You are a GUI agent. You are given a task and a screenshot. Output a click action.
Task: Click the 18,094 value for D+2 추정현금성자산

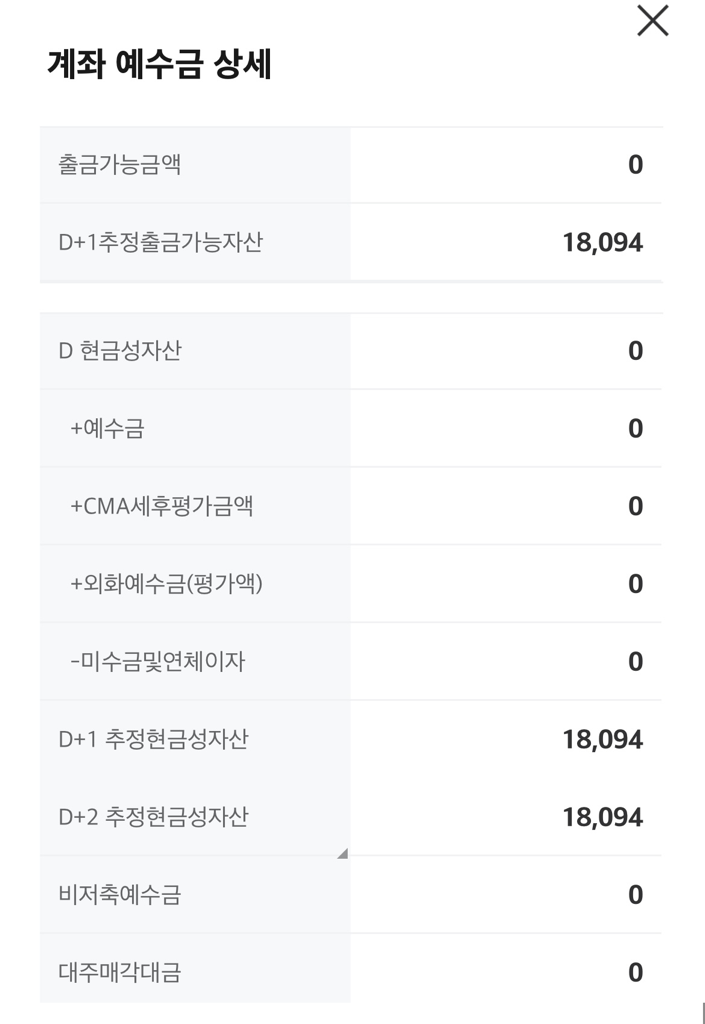pyautogui.click(x=602, y=817)
